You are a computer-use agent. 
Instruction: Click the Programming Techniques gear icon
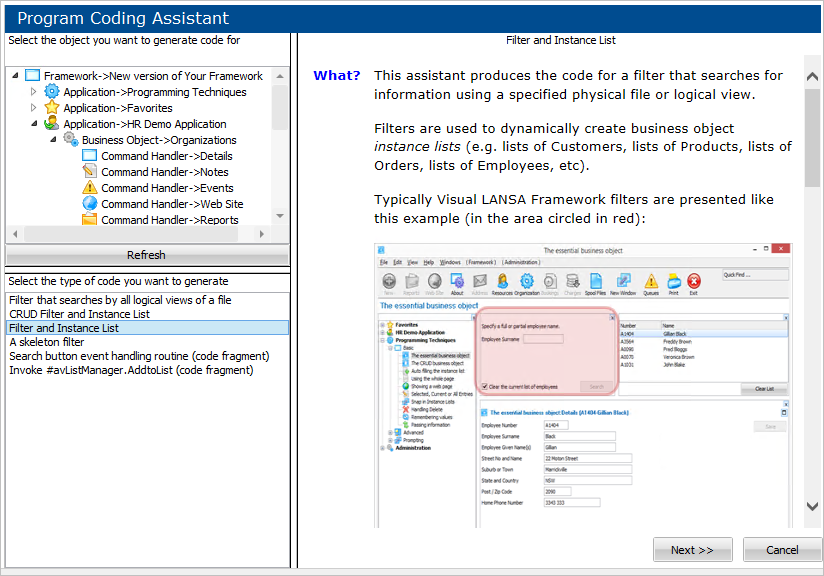[x=52, y=91]
